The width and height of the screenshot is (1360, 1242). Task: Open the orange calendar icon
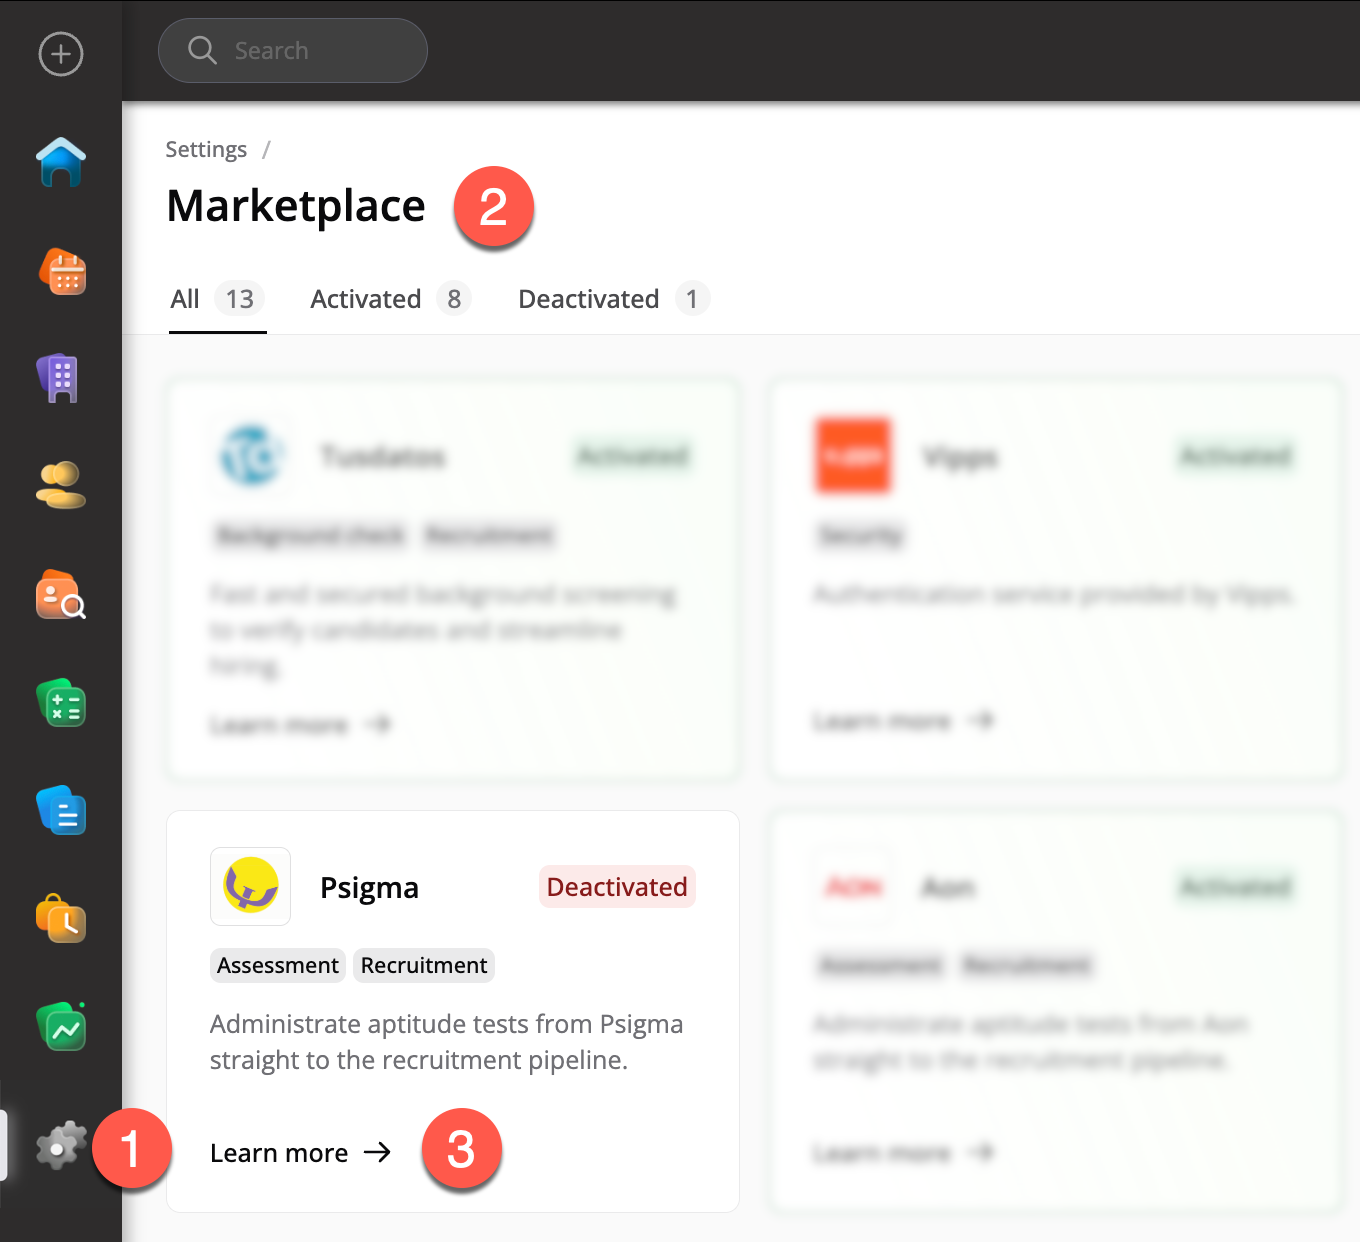tap(62, 272)
